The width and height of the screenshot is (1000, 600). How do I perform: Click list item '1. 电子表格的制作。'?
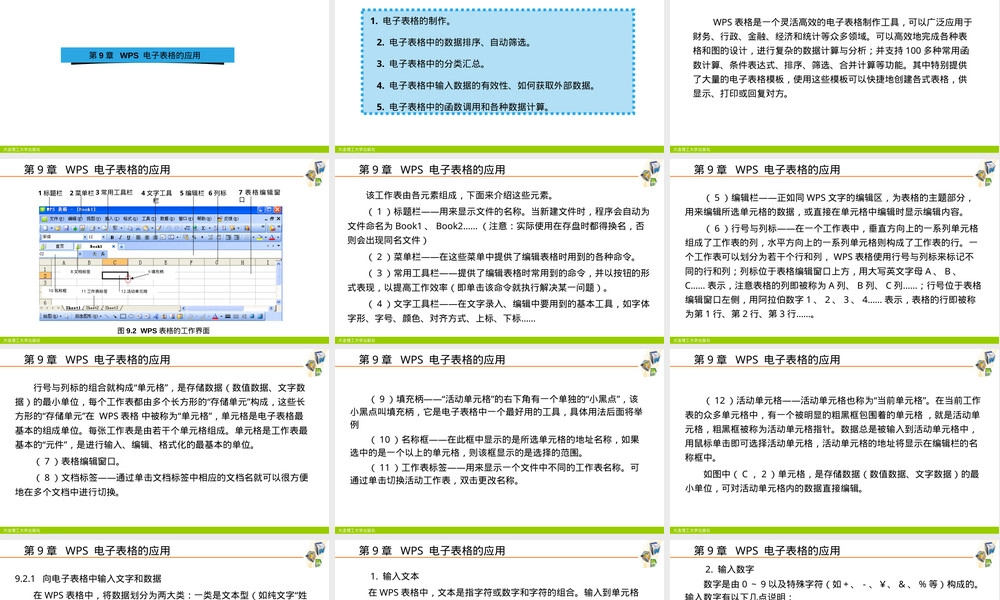click(x=411, y=21)
